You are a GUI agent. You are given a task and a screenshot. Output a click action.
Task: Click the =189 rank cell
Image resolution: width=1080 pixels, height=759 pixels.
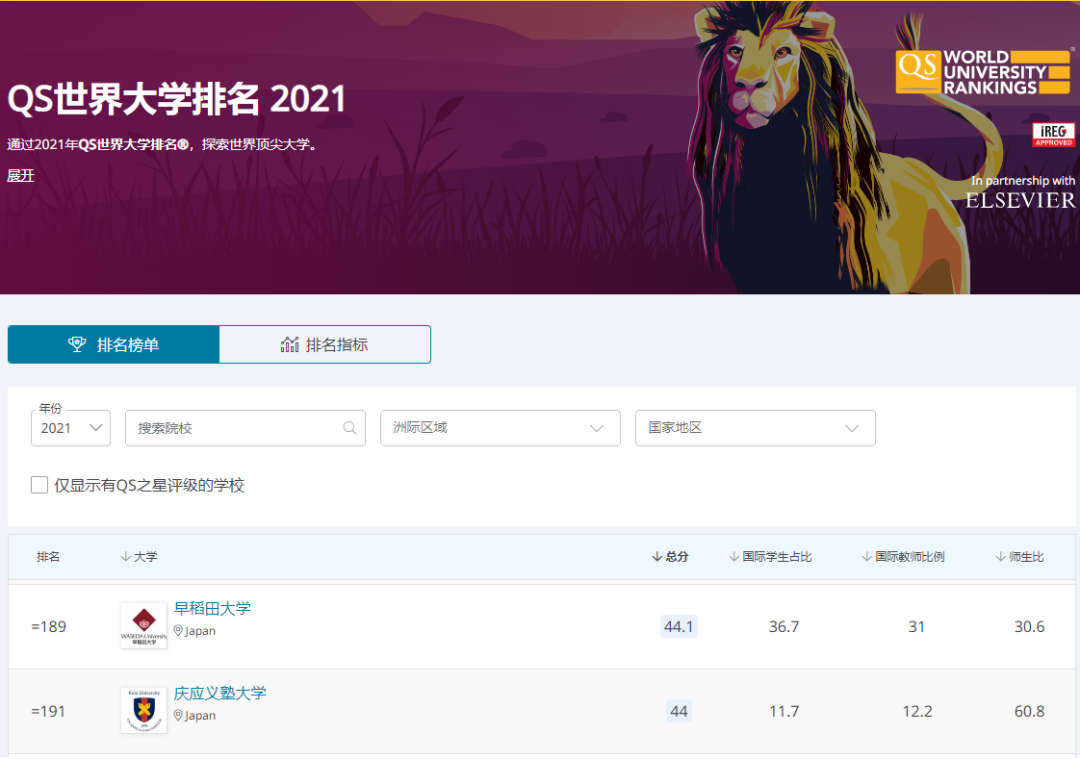[49, 627]
